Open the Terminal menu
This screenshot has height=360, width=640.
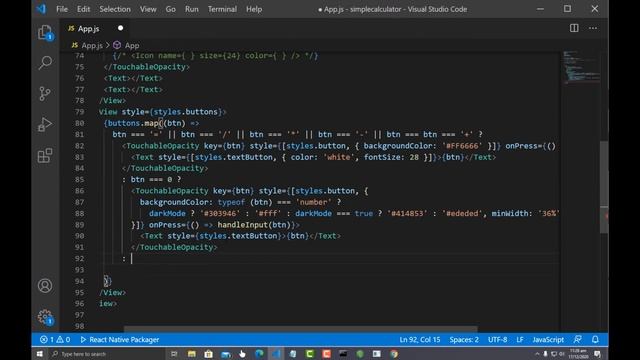pos(222,9)
